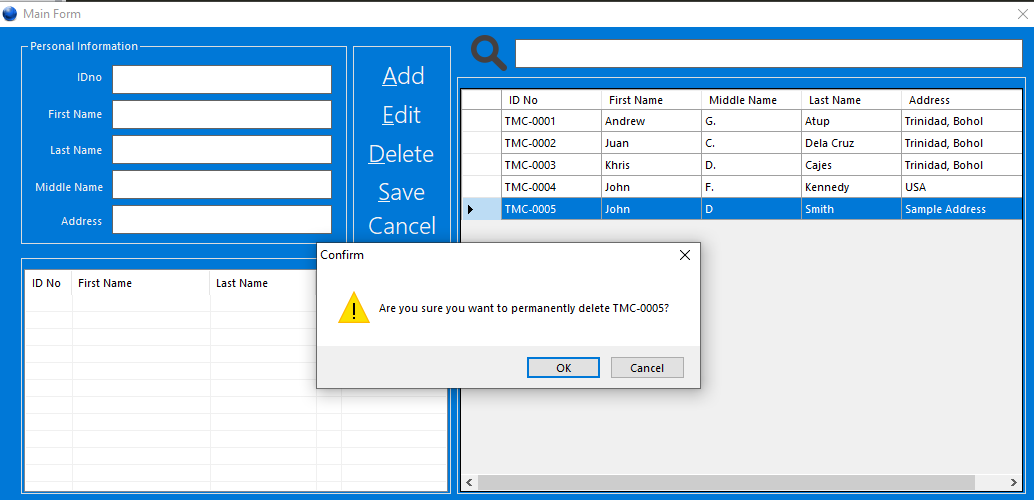This screenshot has width=1034, height=500.
Task: Click the yellow warning triangle icon
Action: [x=354, y=307]
